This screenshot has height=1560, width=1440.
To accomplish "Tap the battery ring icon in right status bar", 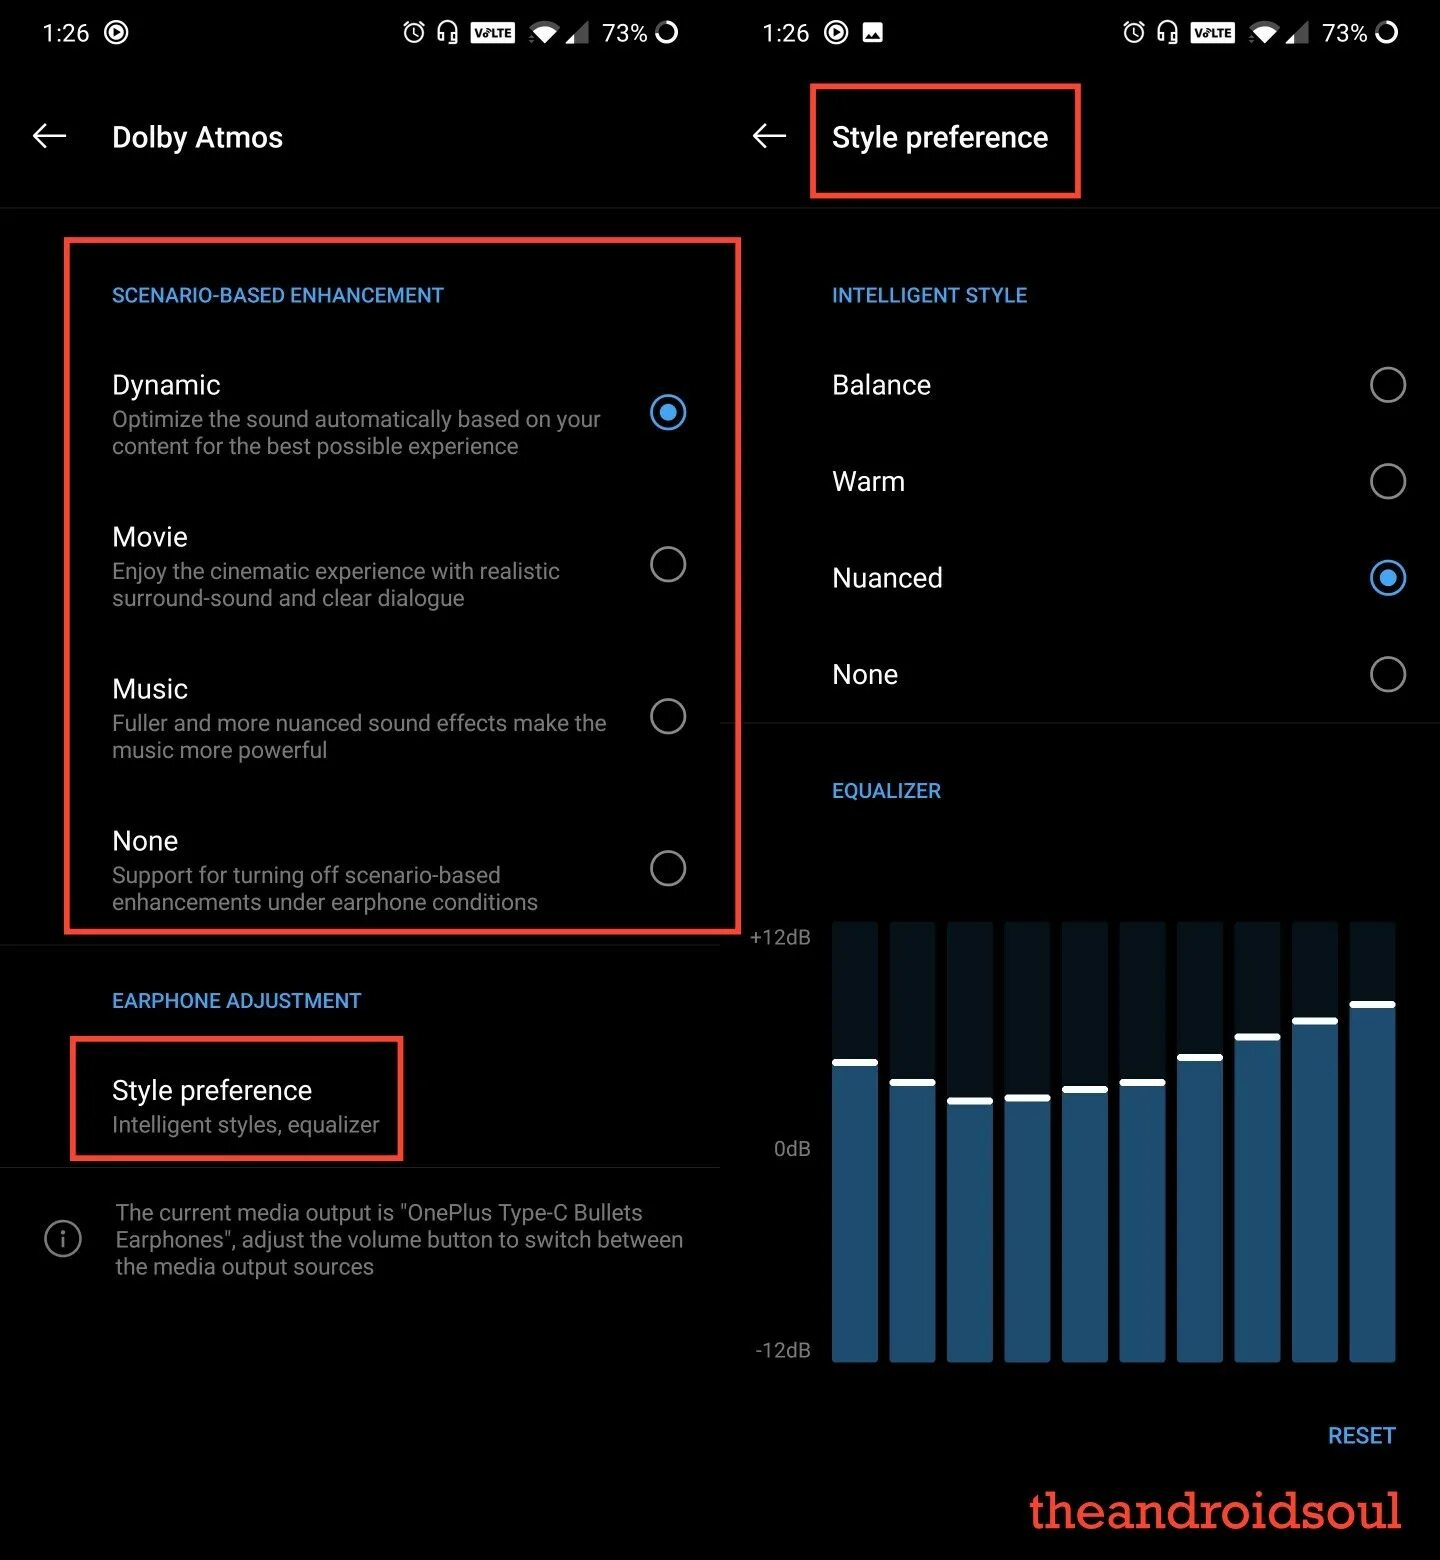I will [x=1387, y=33].
